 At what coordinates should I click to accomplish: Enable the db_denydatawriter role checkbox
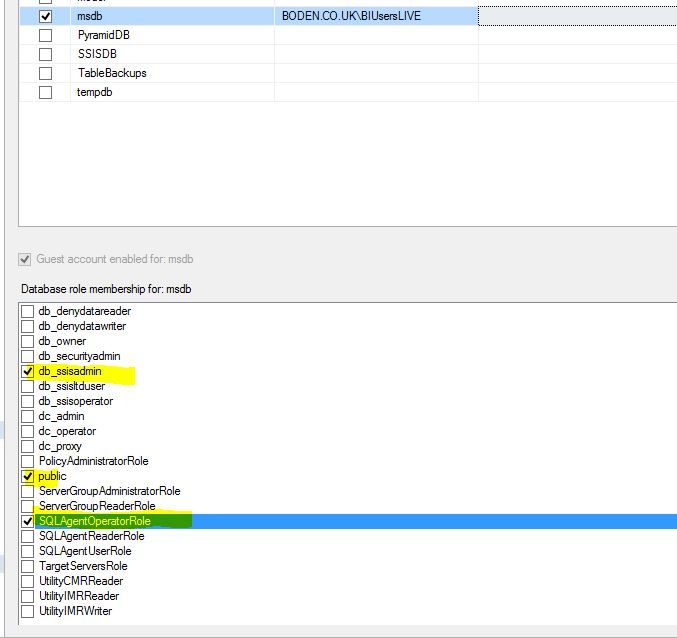click(x=28, y=326)
